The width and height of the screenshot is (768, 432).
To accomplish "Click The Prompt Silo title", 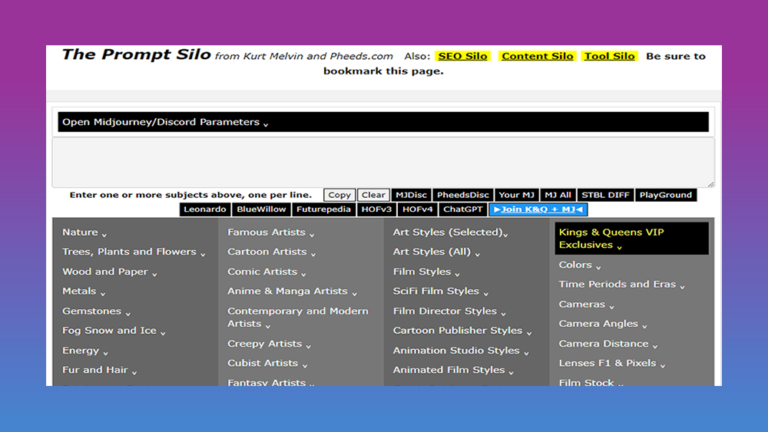I will click(136, 54).
